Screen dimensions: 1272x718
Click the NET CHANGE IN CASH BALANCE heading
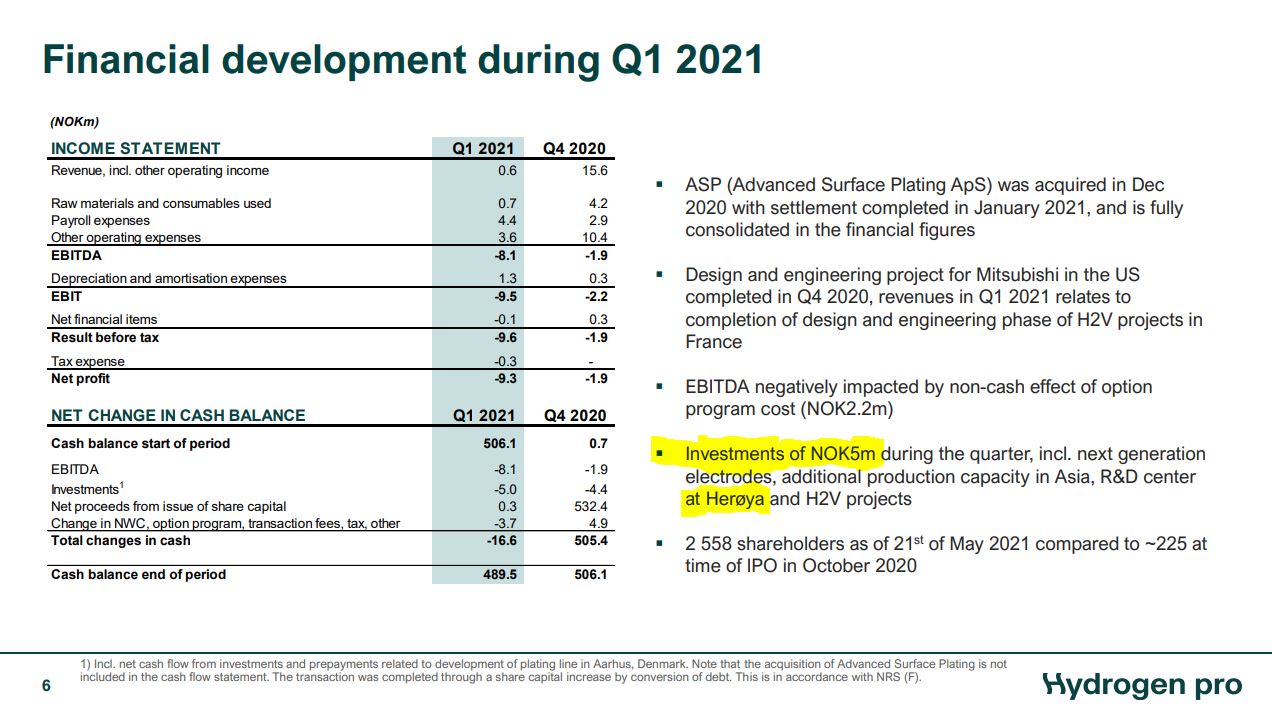pos(178,415)
